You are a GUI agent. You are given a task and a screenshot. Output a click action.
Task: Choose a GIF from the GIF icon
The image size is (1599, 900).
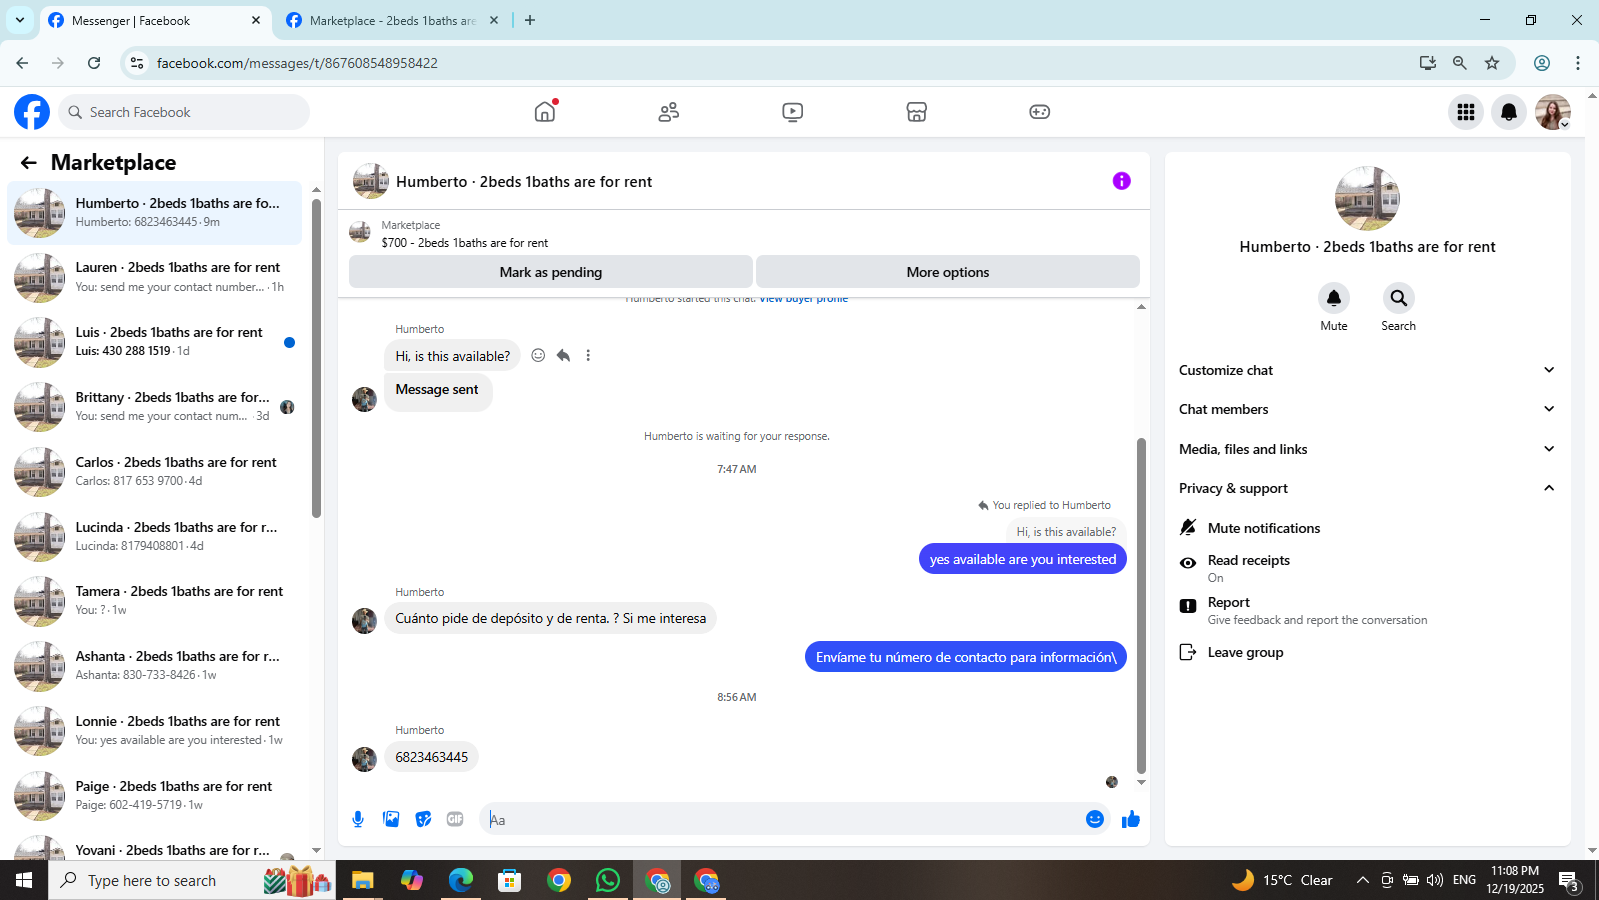coord(455,819)
